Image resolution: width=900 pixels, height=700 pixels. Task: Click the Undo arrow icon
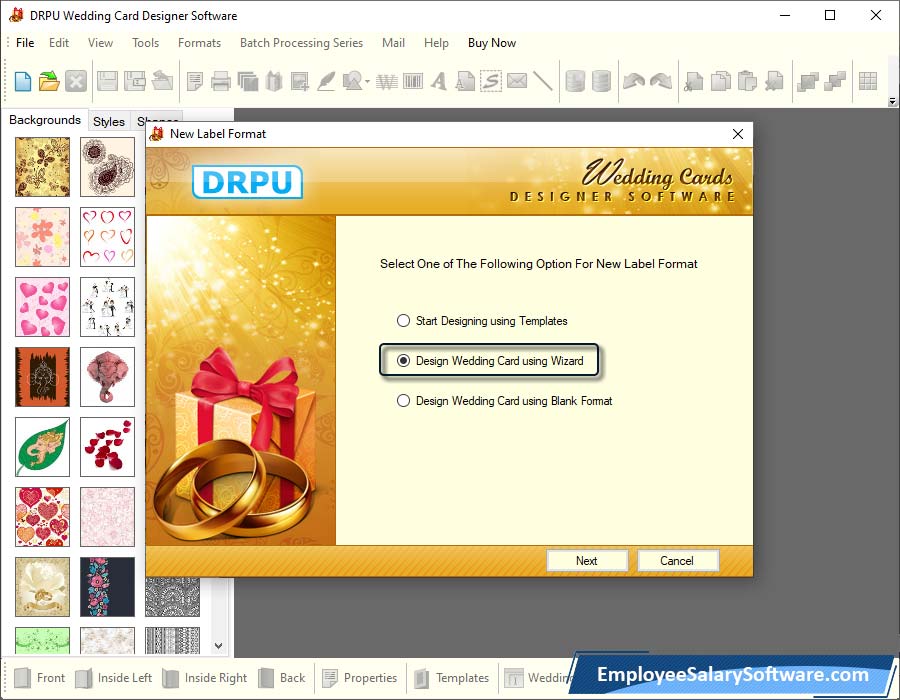coord(634,81)
